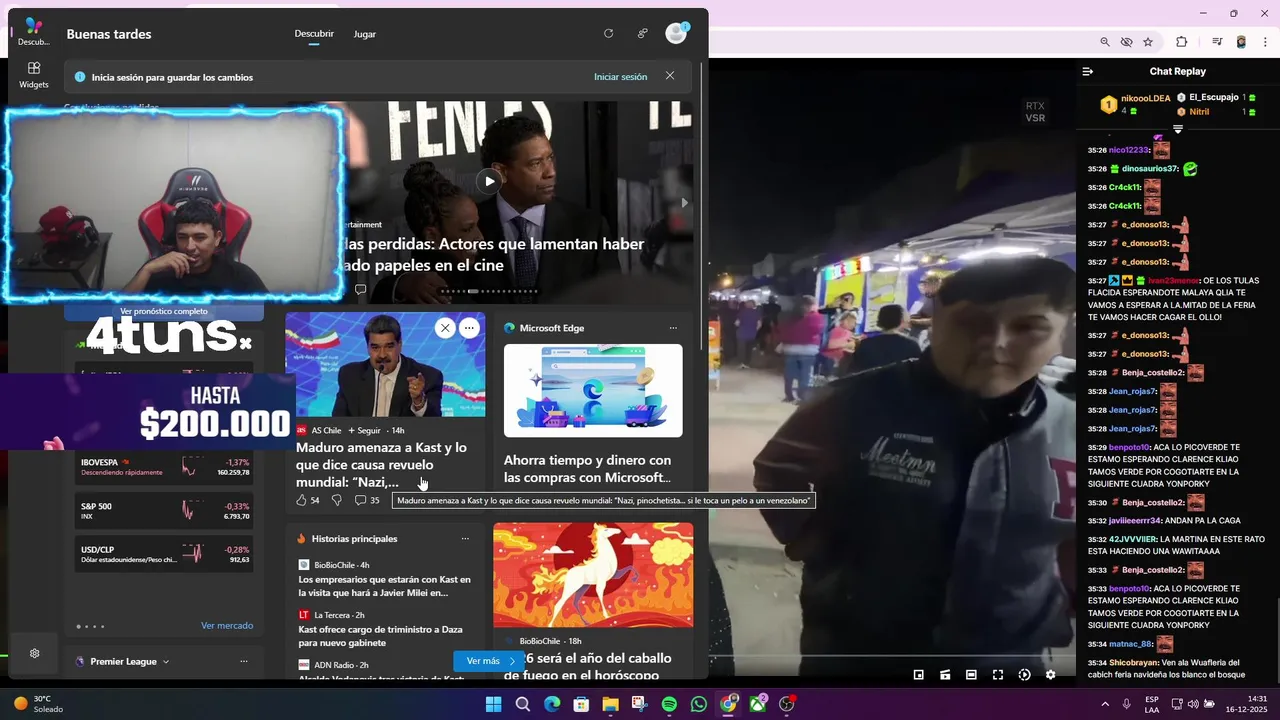This screenshot has height=720, width=1280.
Task: Open Premier League widget options menu
Action: click(x=244, y=662)
